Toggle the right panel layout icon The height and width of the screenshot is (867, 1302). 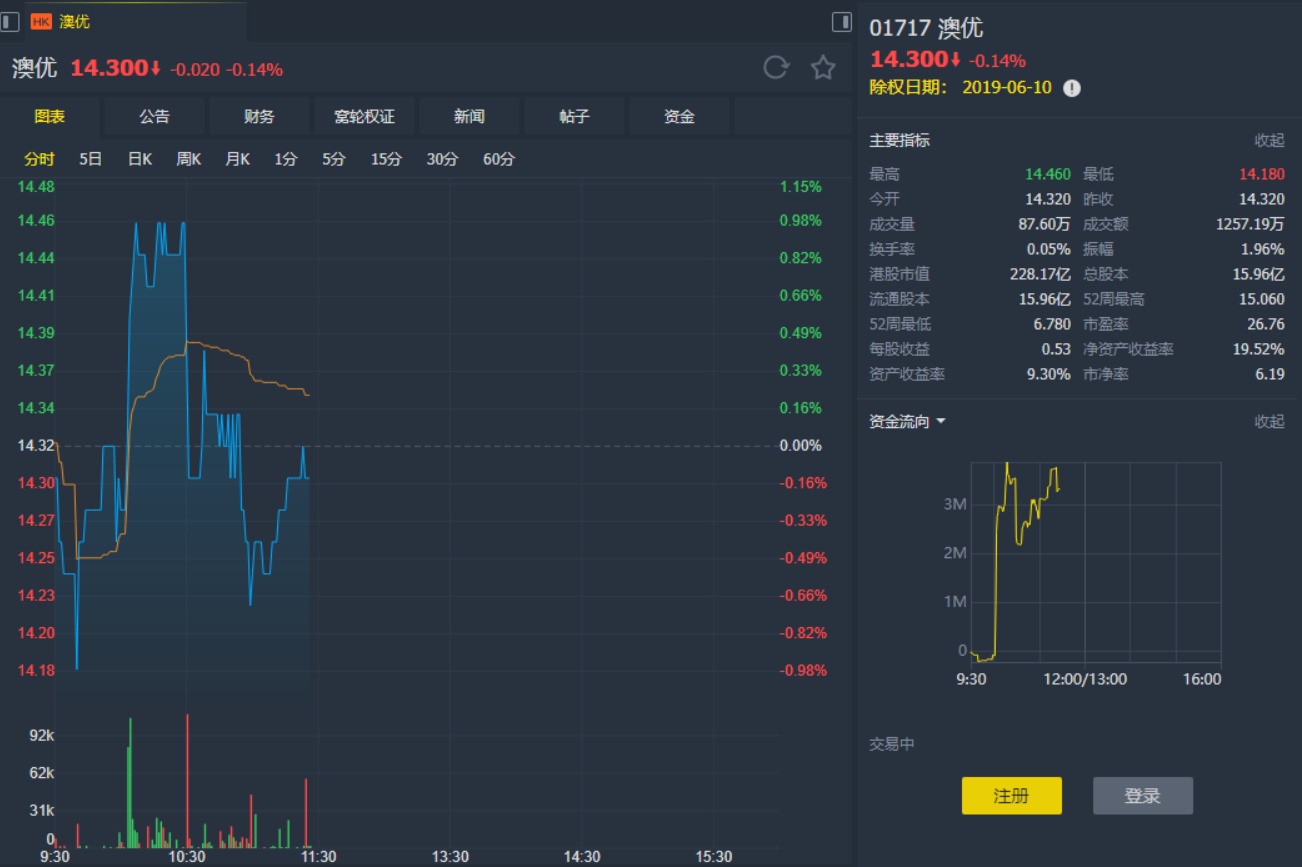coord(842,21)
